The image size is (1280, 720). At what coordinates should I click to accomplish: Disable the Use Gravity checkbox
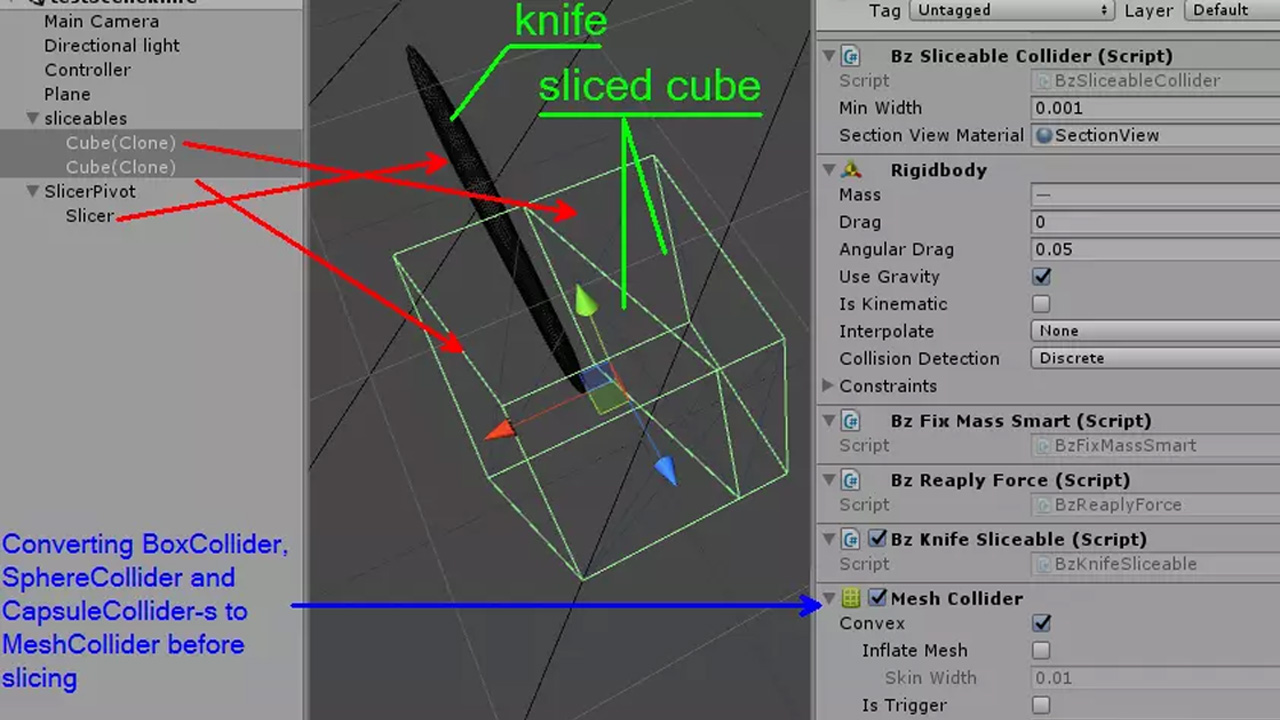coord(1041,277)
